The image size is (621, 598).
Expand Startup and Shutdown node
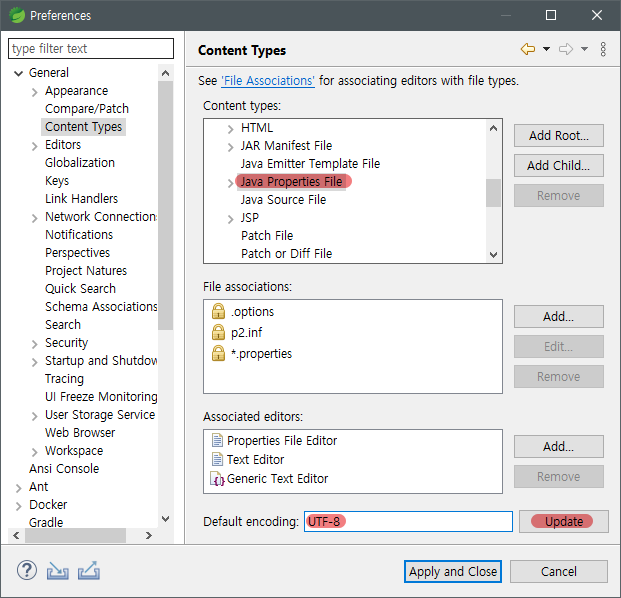(34, 362)
